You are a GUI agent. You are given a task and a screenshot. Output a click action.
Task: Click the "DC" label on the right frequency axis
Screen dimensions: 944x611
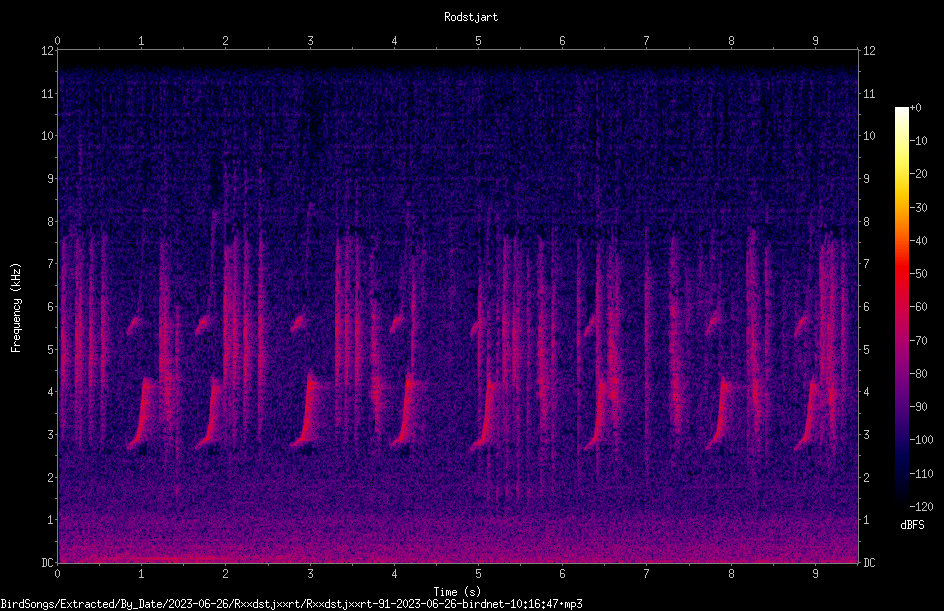tap(869, 563)
